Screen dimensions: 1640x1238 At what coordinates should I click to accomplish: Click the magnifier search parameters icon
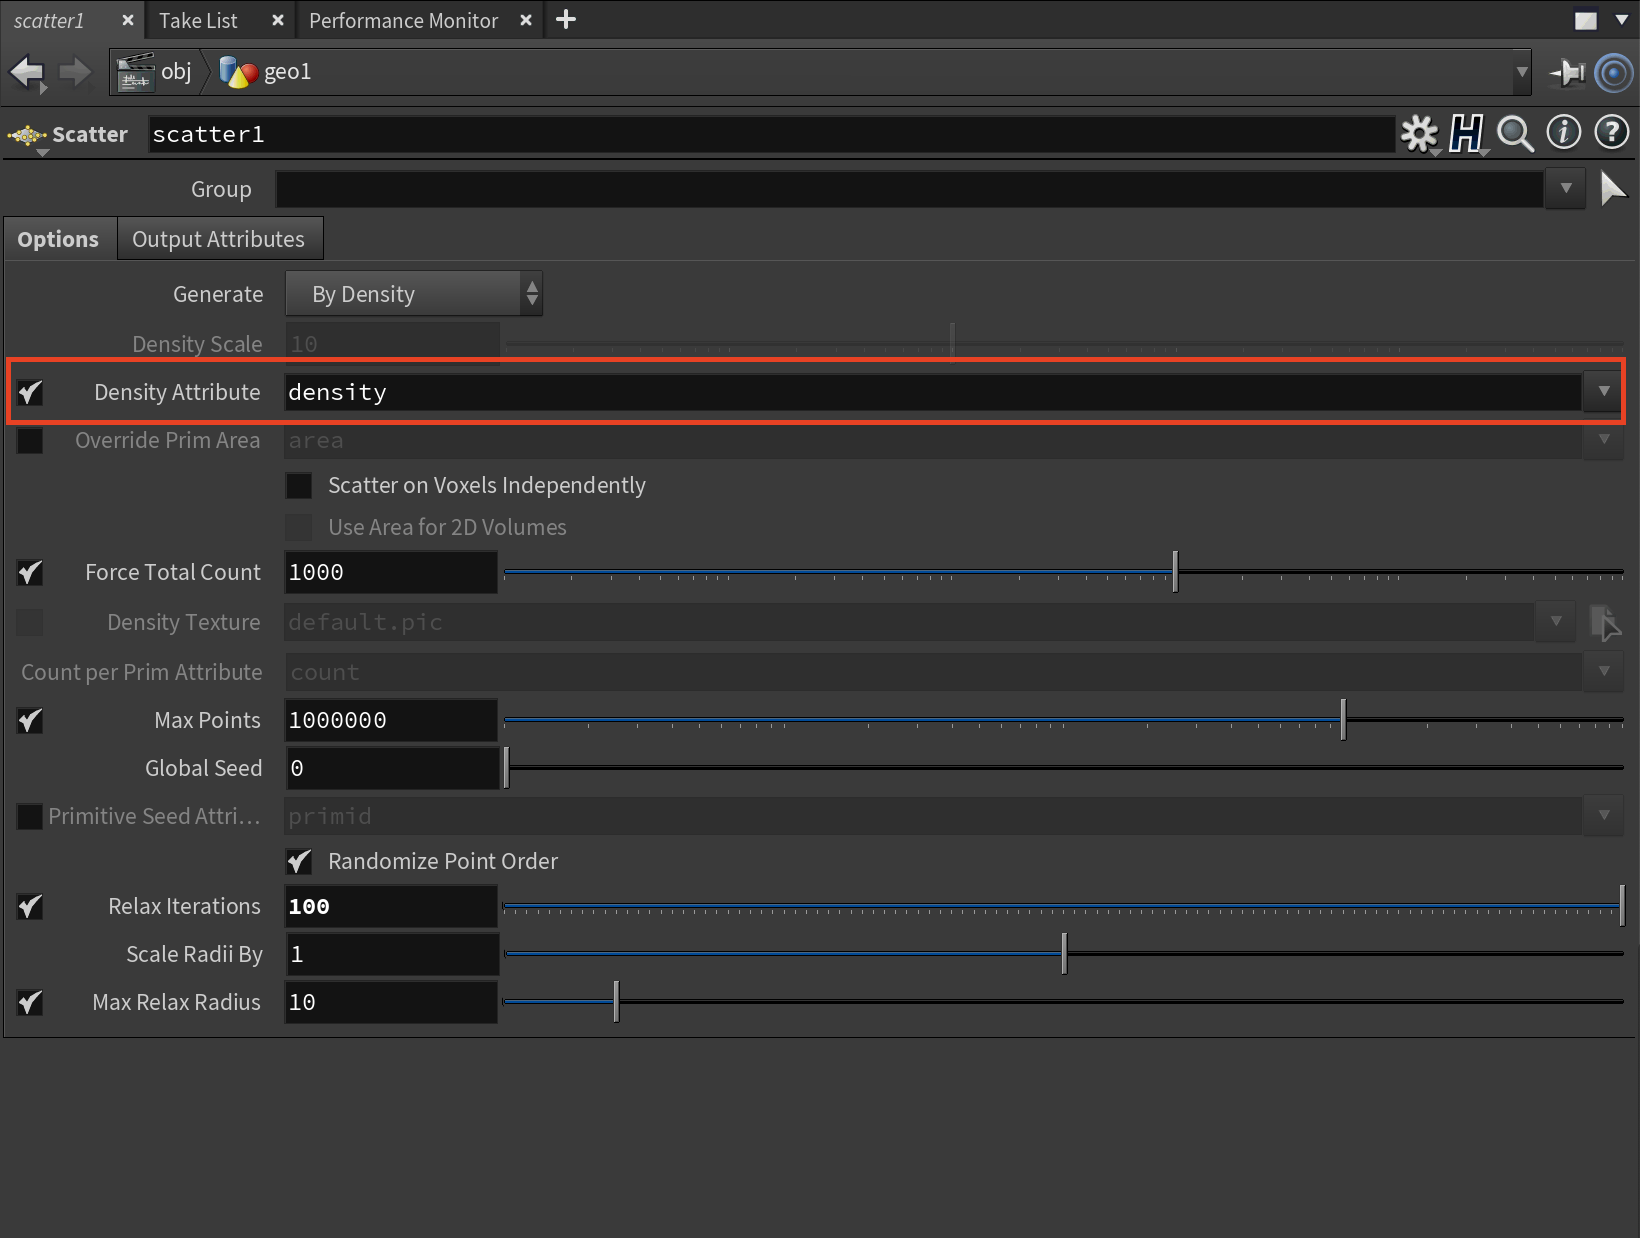(1515, 133)
